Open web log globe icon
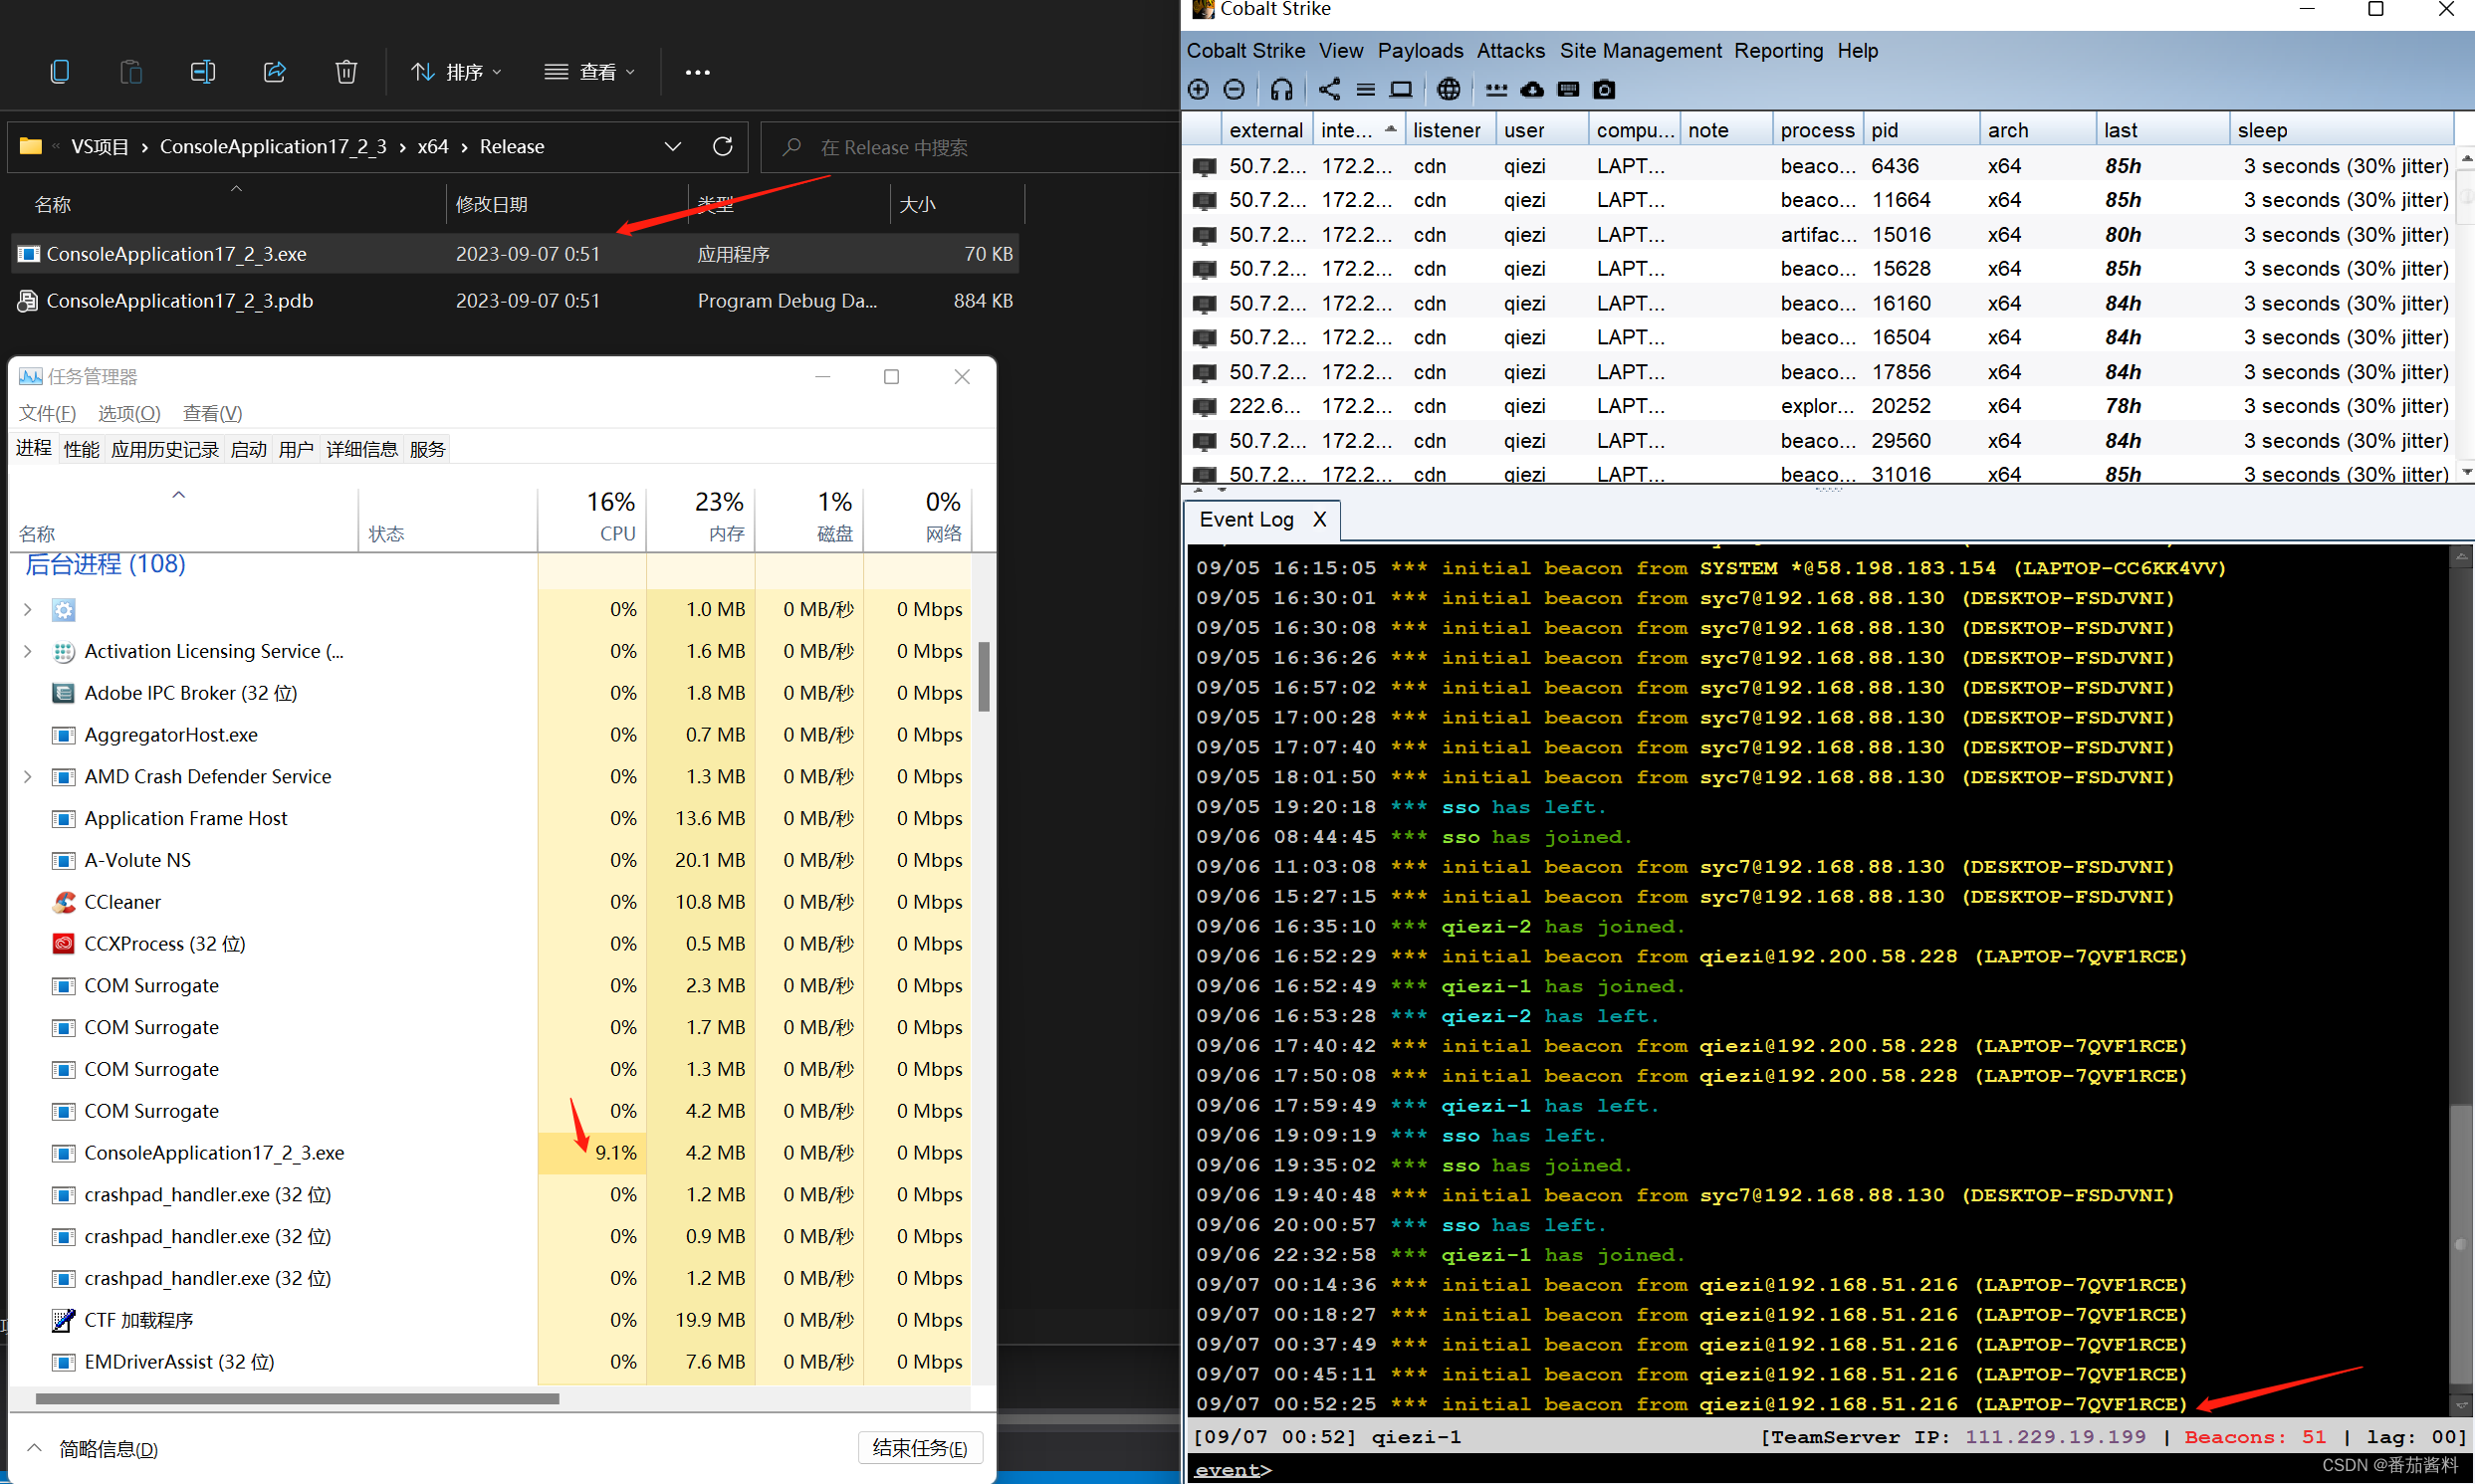This screenshot has width=2475, height=1484. pos(1448,90)
